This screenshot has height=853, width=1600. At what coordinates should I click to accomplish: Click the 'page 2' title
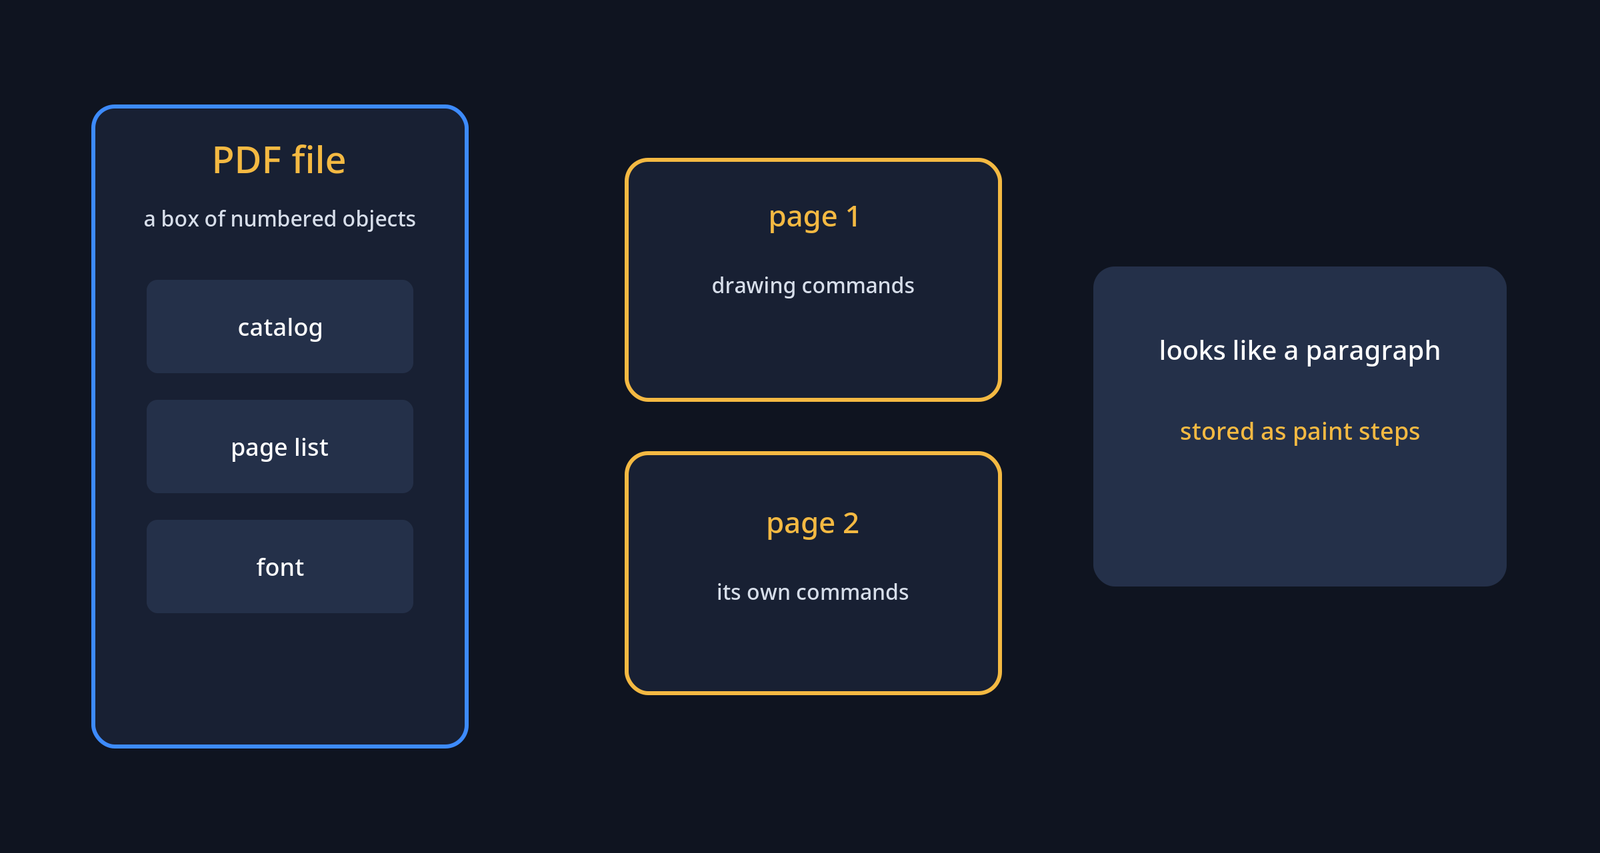point(813,525)
